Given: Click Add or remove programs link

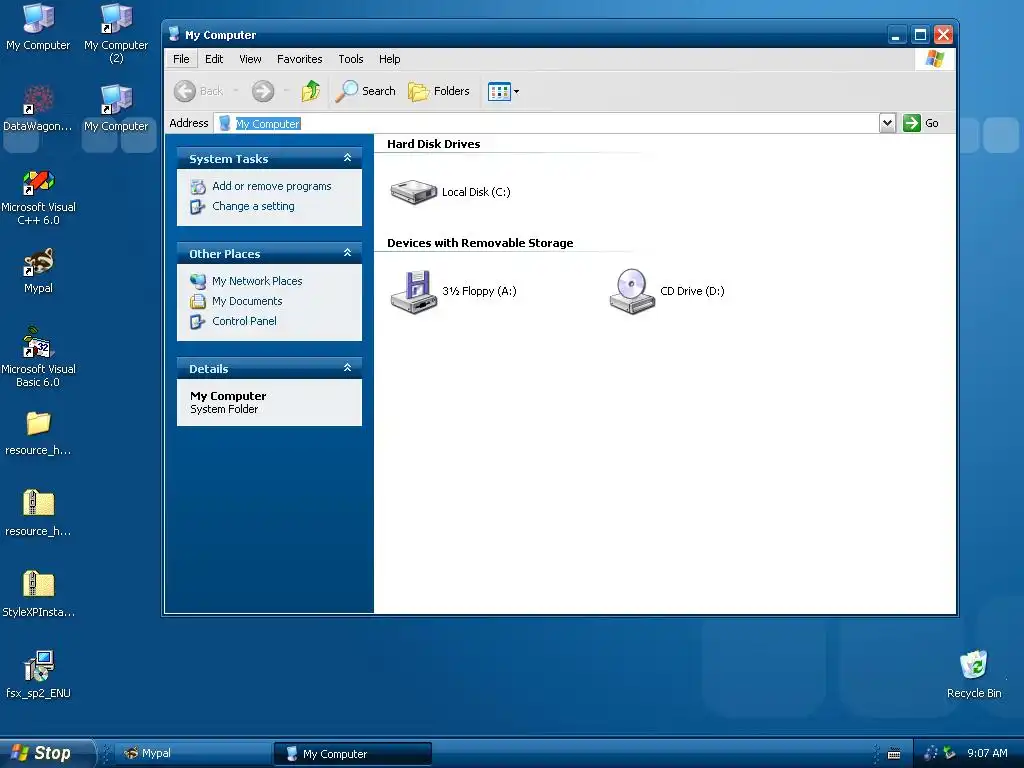Looking at the screenshot, I should coord(272,186).
